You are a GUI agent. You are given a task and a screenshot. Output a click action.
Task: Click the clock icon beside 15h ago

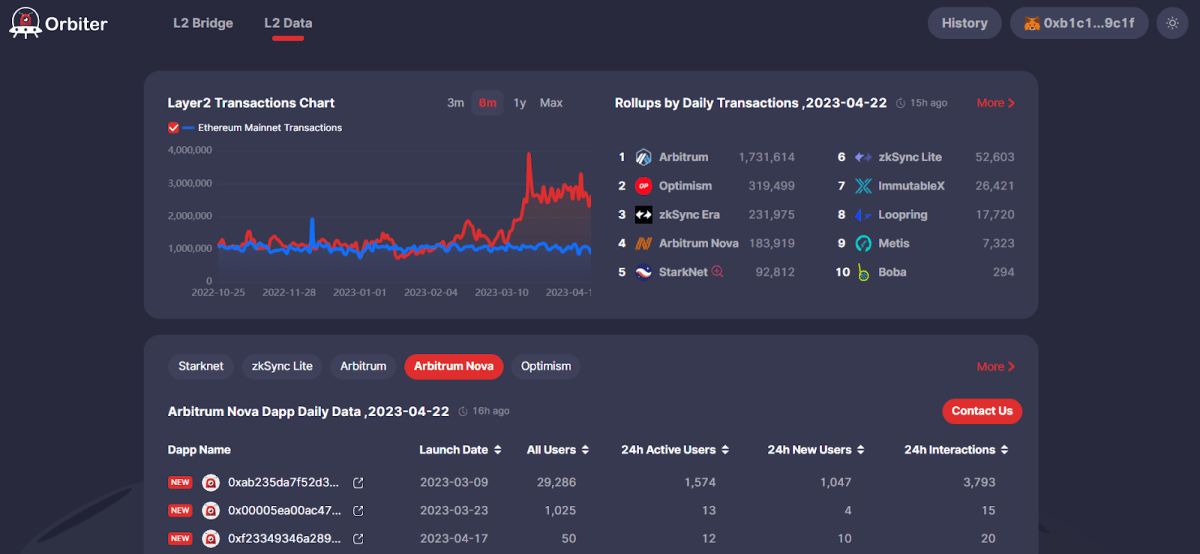tap(900, 103)
